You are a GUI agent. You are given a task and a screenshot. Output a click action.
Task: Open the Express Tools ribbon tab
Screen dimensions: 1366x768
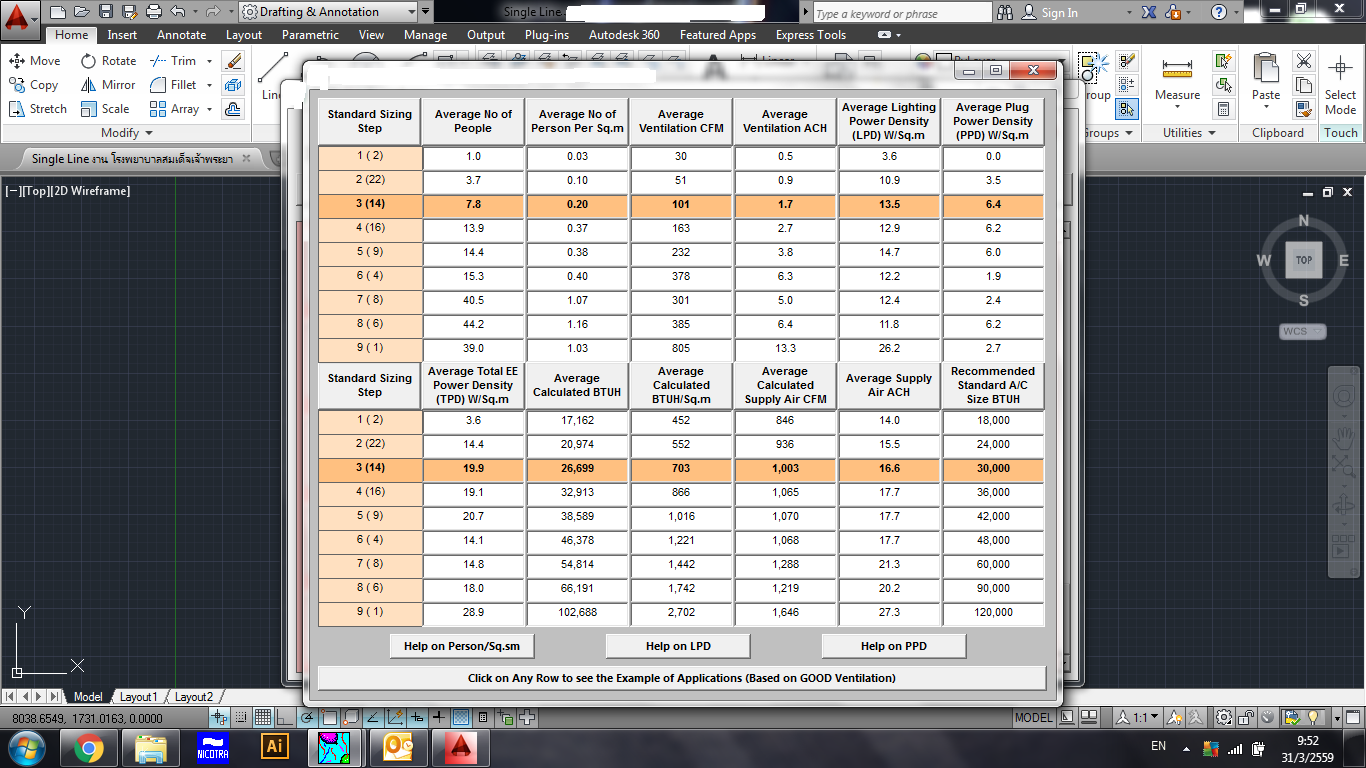pos(810,35)
